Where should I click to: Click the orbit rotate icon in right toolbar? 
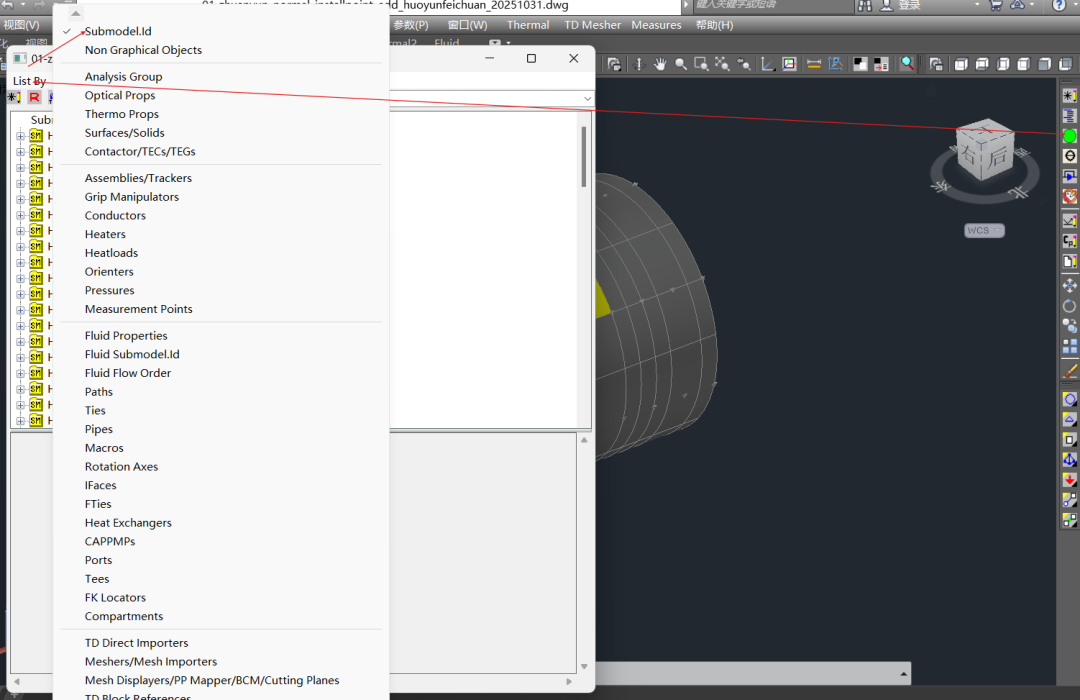(x=1069, y=306)
